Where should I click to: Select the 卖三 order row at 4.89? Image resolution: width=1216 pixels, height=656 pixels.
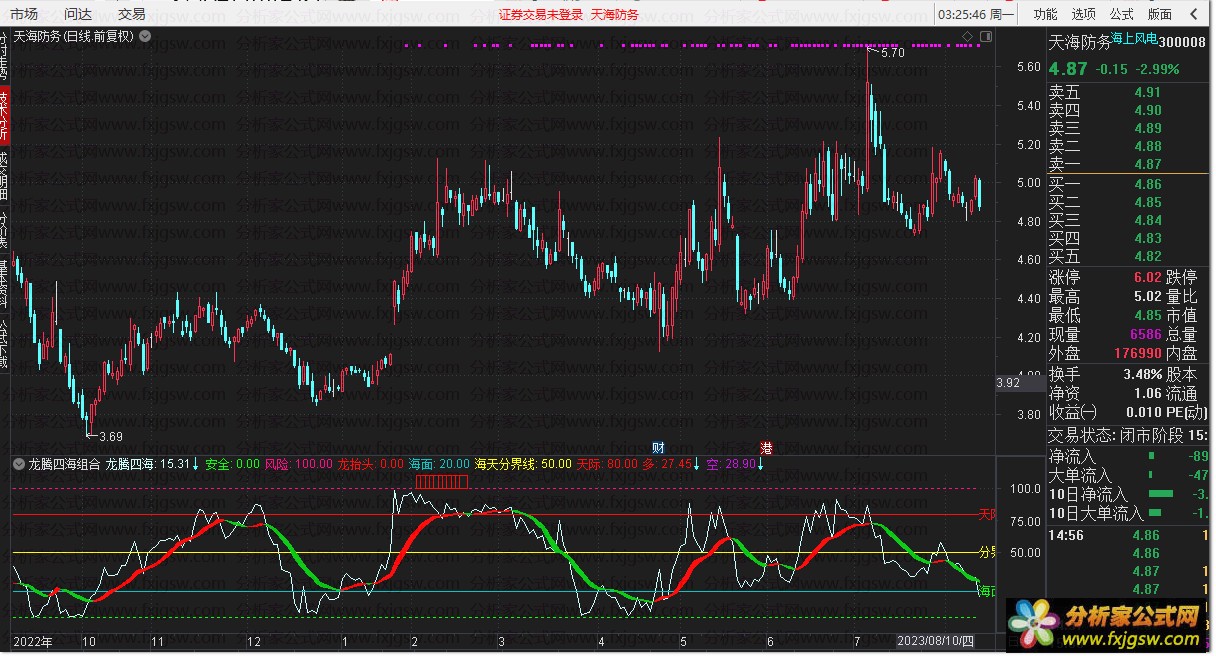pos(1130,128)
